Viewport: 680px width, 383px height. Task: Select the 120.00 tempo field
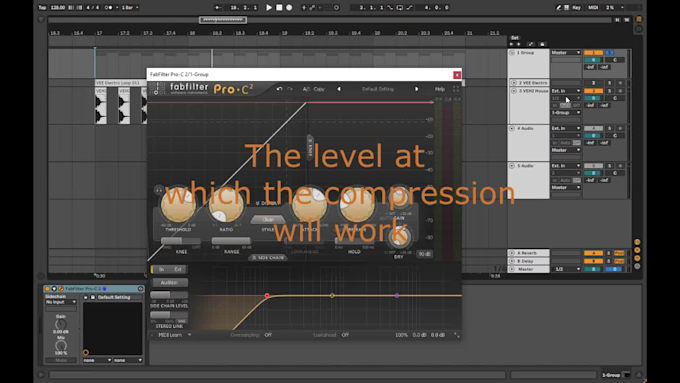[x=58, y=7]
